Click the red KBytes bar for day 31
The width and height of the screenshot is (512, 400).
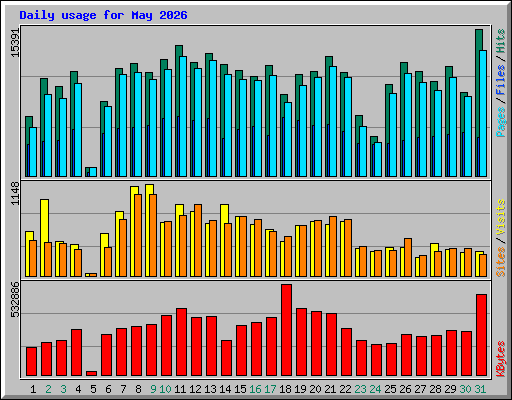(481, 335)
